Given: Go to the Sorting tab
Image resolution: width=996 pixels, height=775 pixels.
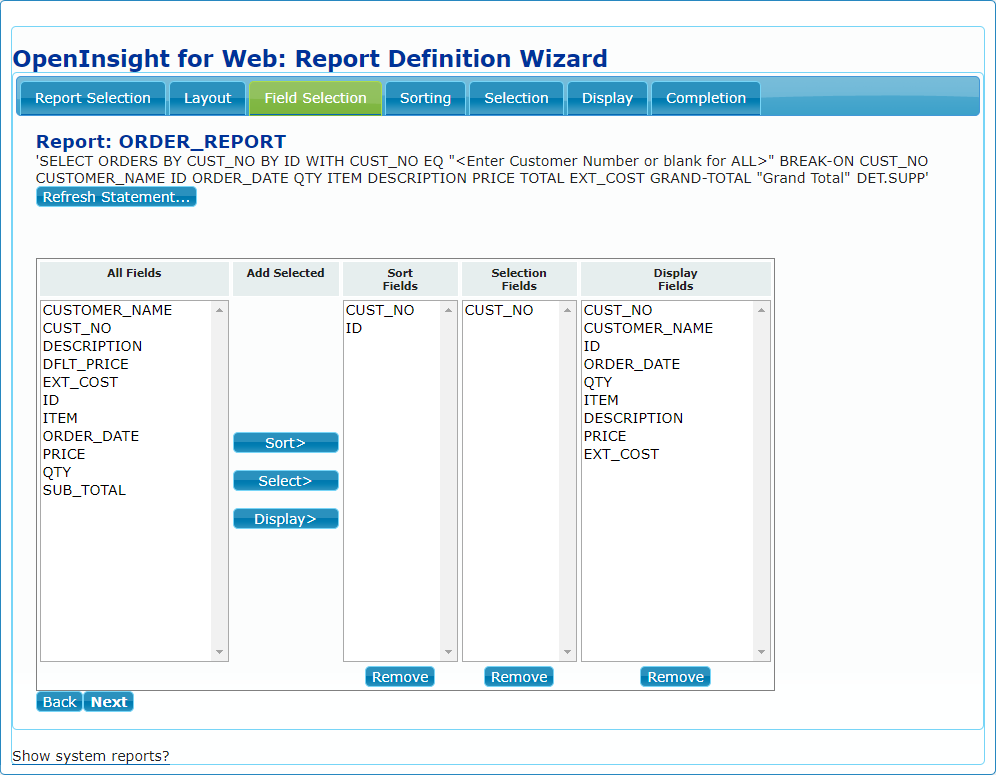Looking at the screenshot, I should pyautogui.click(x=425, y=98).
